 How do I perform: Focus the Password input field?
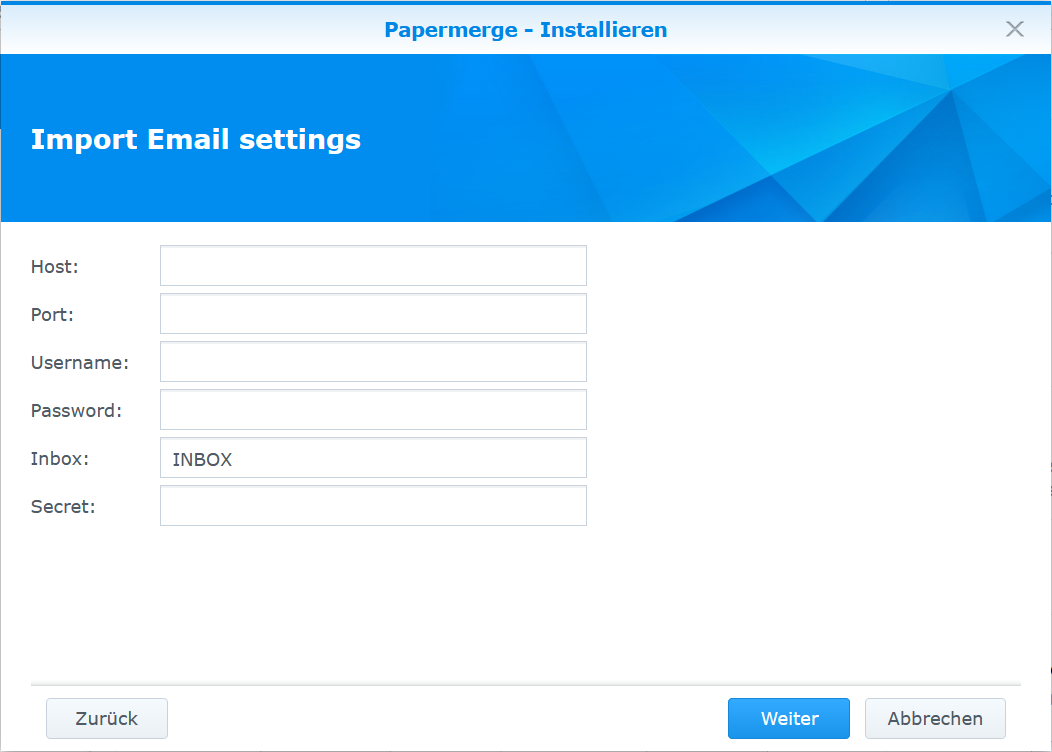coord(372,409)
